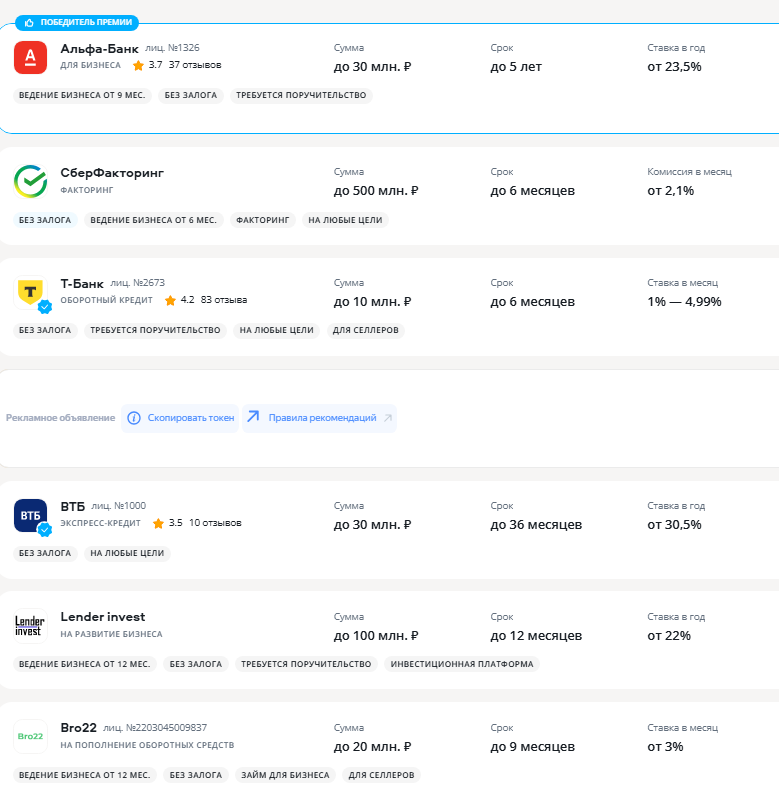779x794 pixels.
Task: Click the SberFactoring green checkmark logo
Action: pyautogui.click(x=30, y=181)
